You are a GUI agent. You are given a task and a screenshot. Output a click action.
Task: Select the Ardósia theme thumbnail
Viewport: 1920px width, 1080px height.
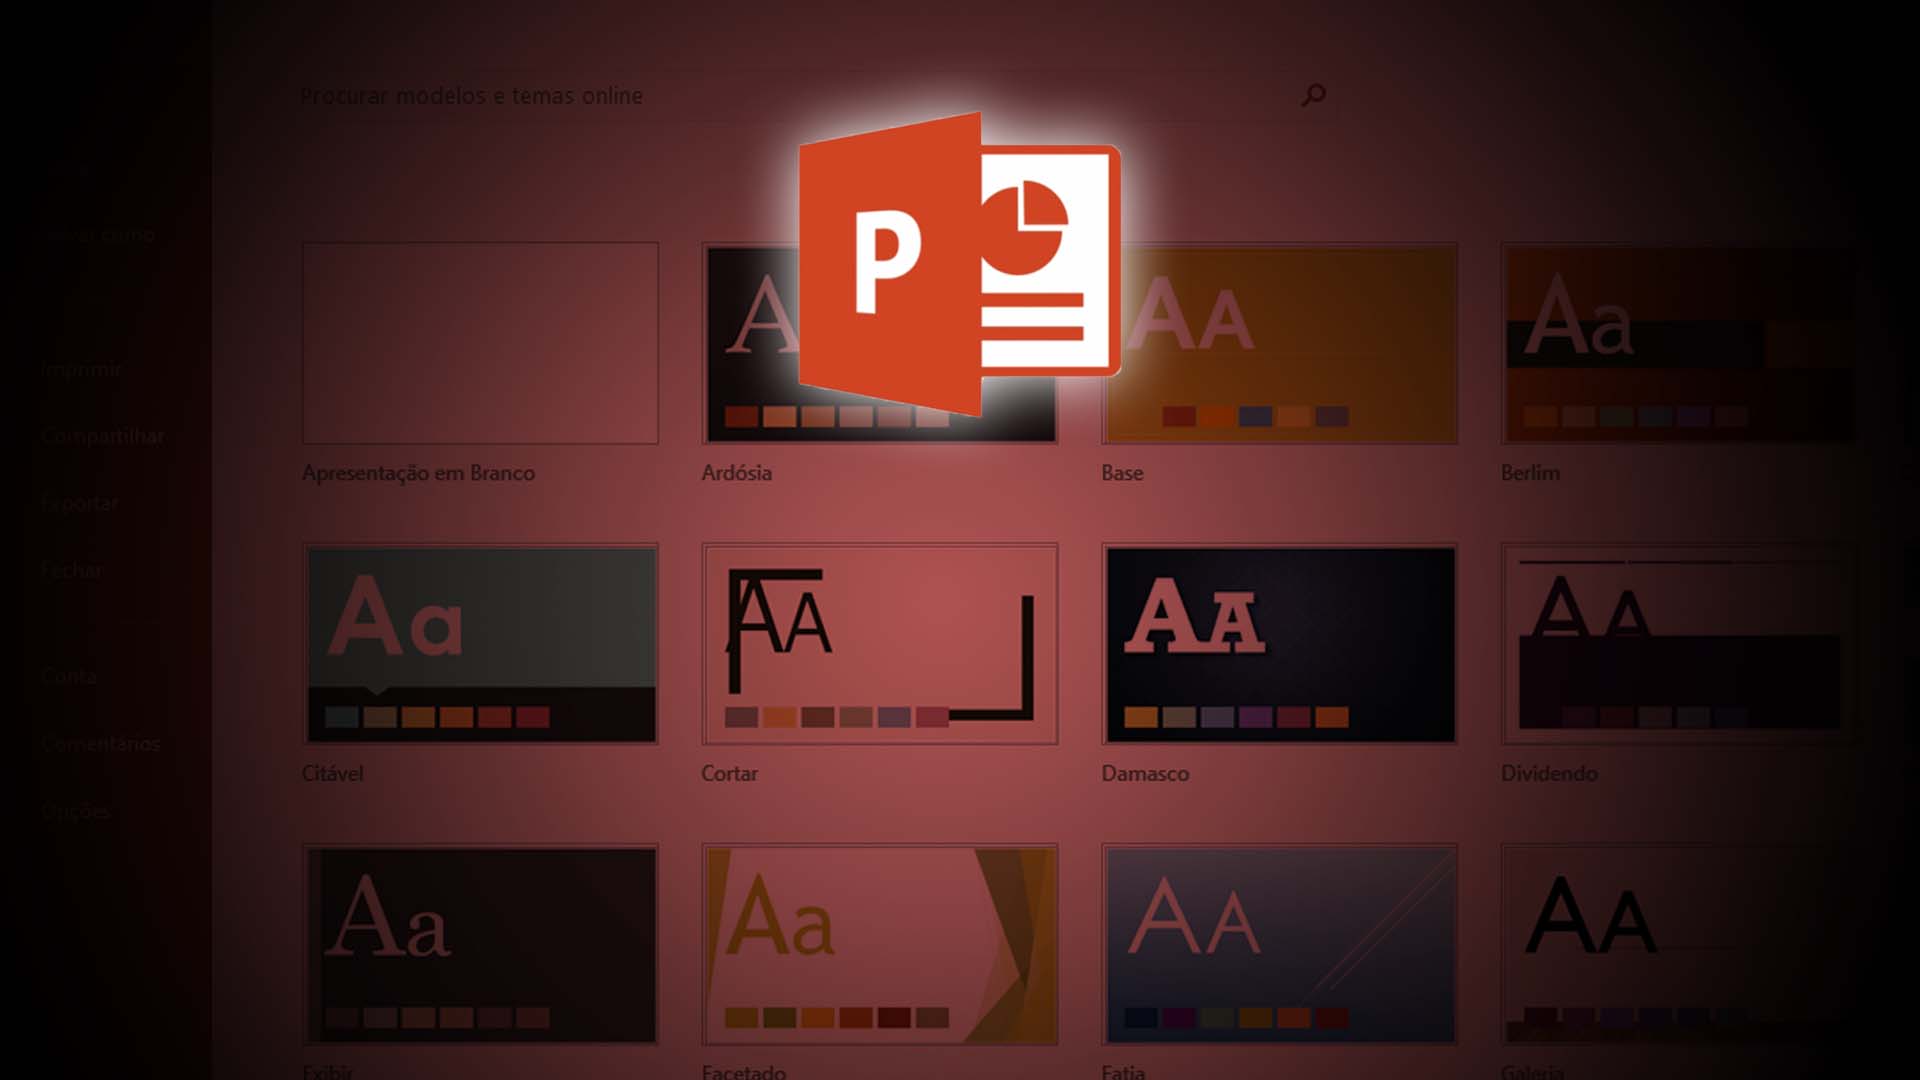[880, 343]
